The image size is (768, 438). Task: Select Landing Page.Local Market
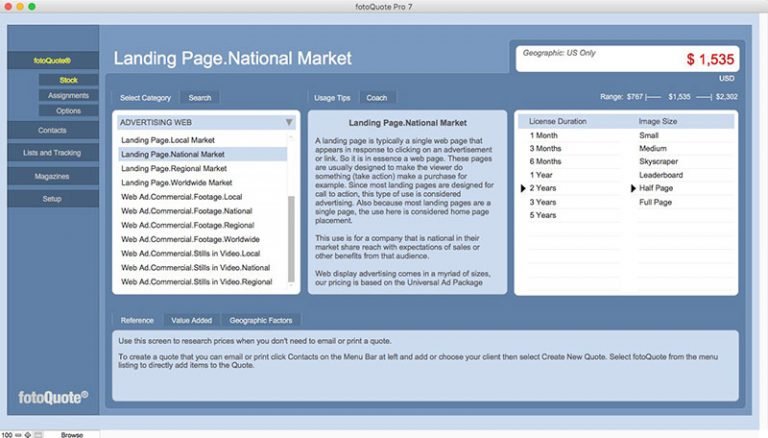(x=202, y=140)
